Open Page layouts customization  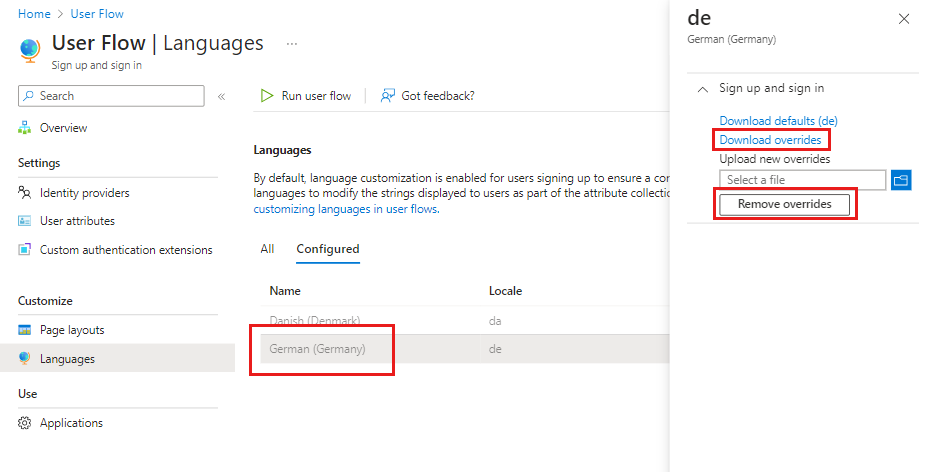click(x=72, y=330)
